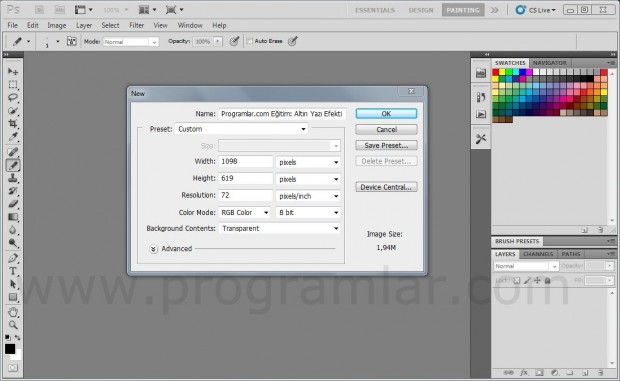Open the File menu
Screen dimensions: 620x381
13,25
